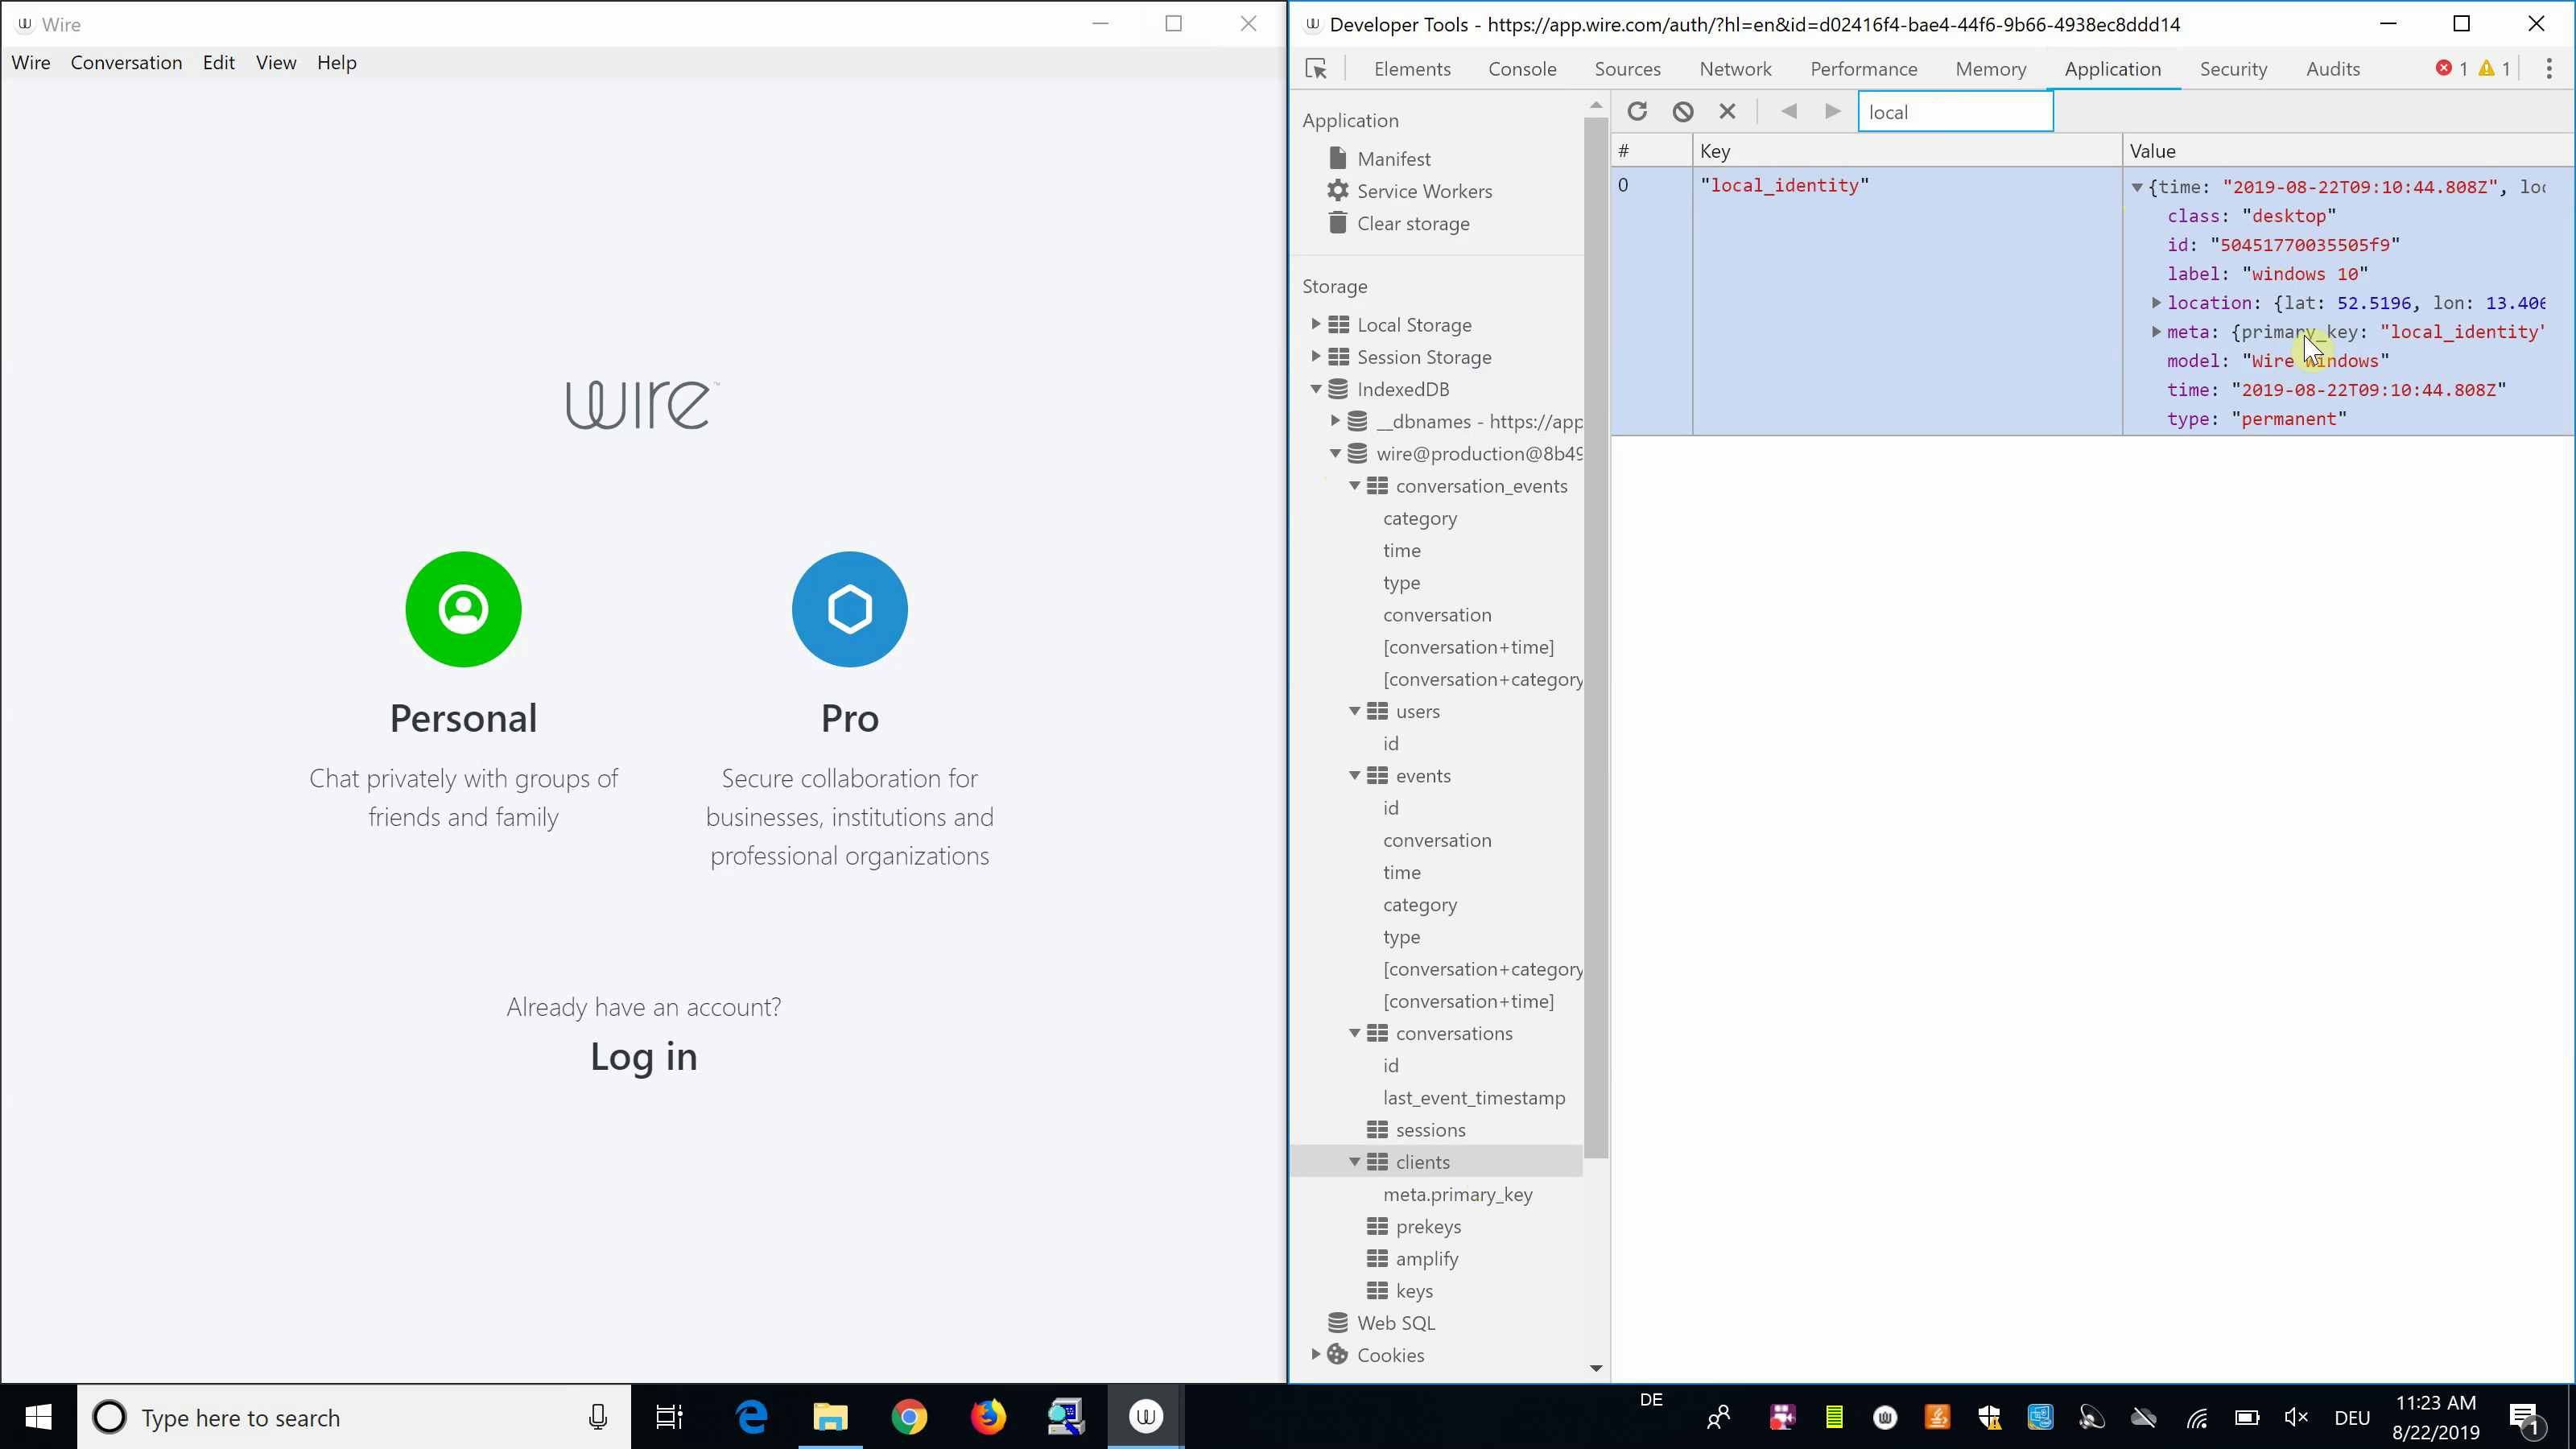The height and width of the screenshot is (1449, 2576).
Task: Collapse the wire@production database node
Action: (1335, 453)
